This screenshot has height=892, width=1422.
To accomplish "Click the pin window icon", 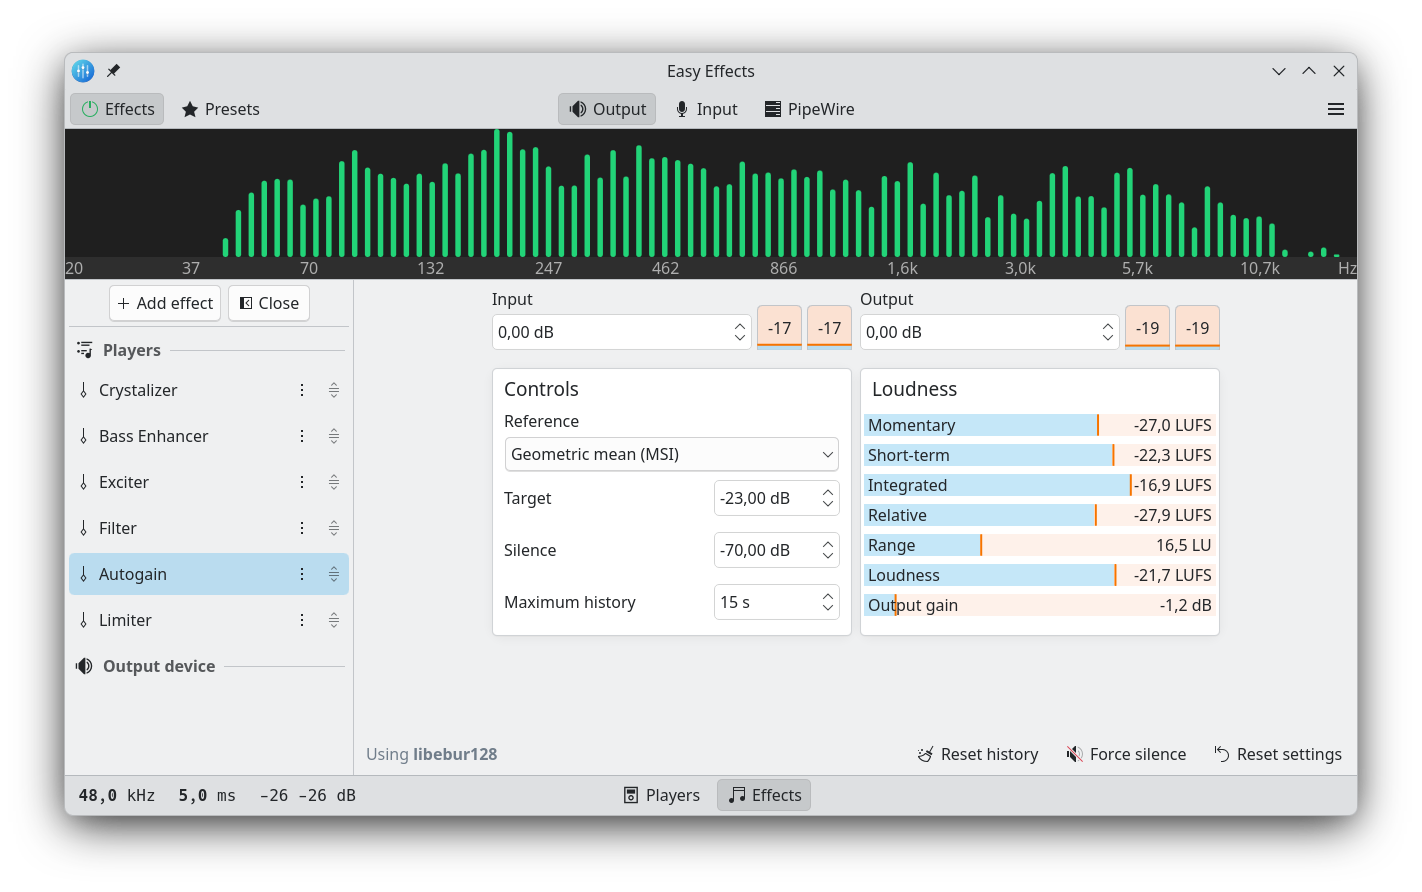I will point(113,71).
